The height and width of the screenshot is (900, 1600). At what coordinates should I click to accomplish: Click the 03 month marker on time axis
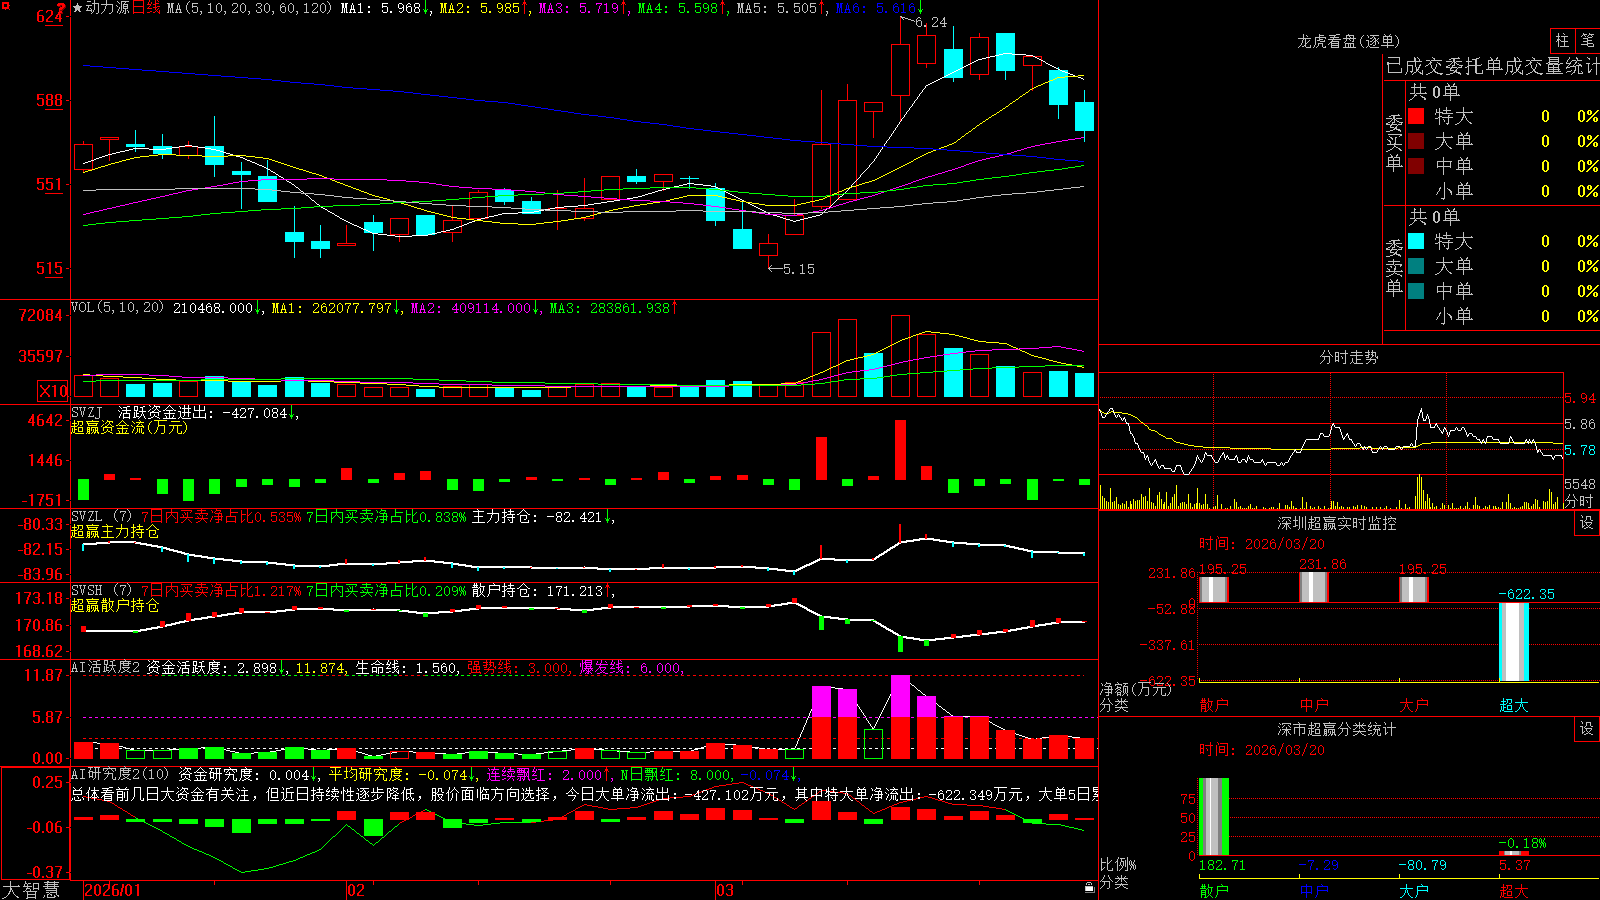click(x=725, y=890)
